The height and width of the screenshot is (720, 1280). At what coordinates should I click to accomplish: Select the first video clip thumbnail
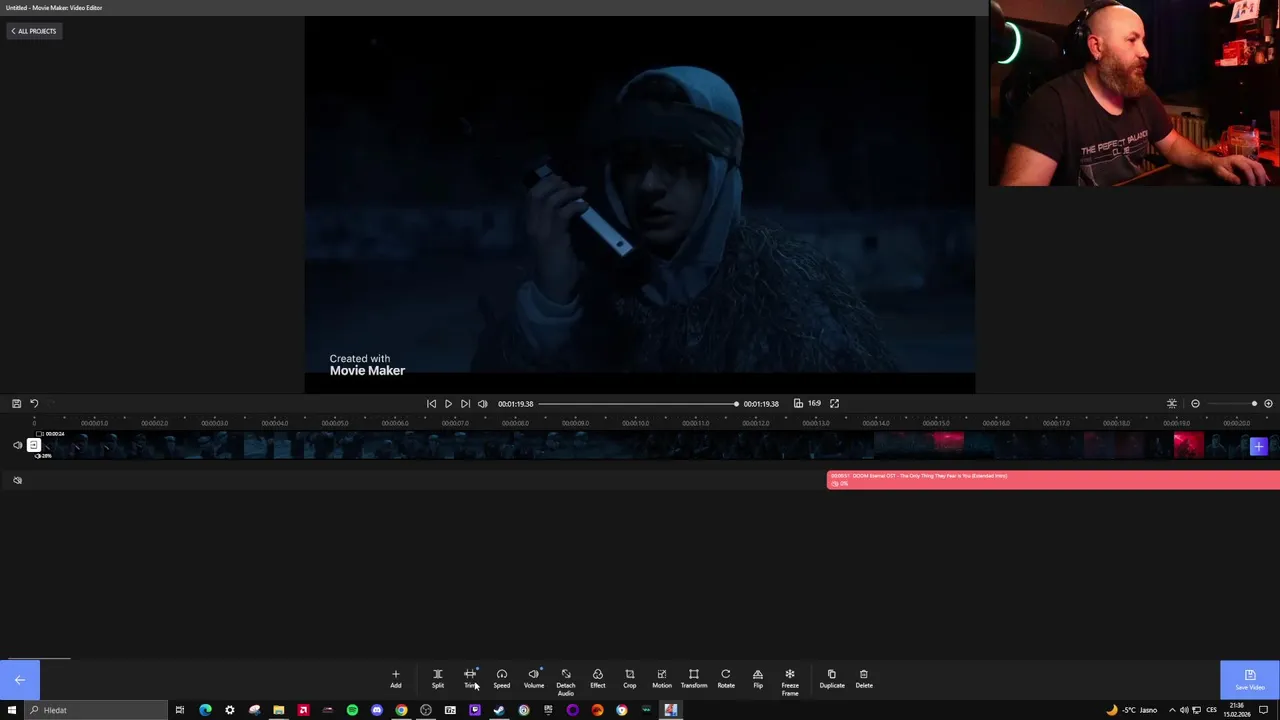(34, 445)
